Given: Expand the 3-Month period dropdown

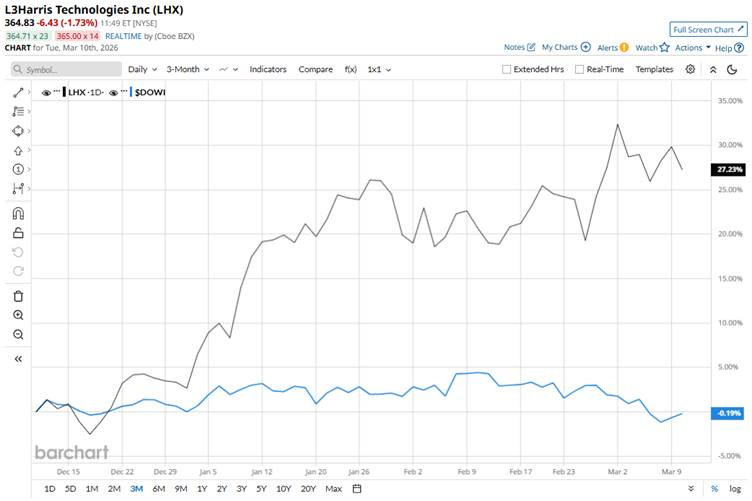Looking at the screenshot, I should click(186, 70).
